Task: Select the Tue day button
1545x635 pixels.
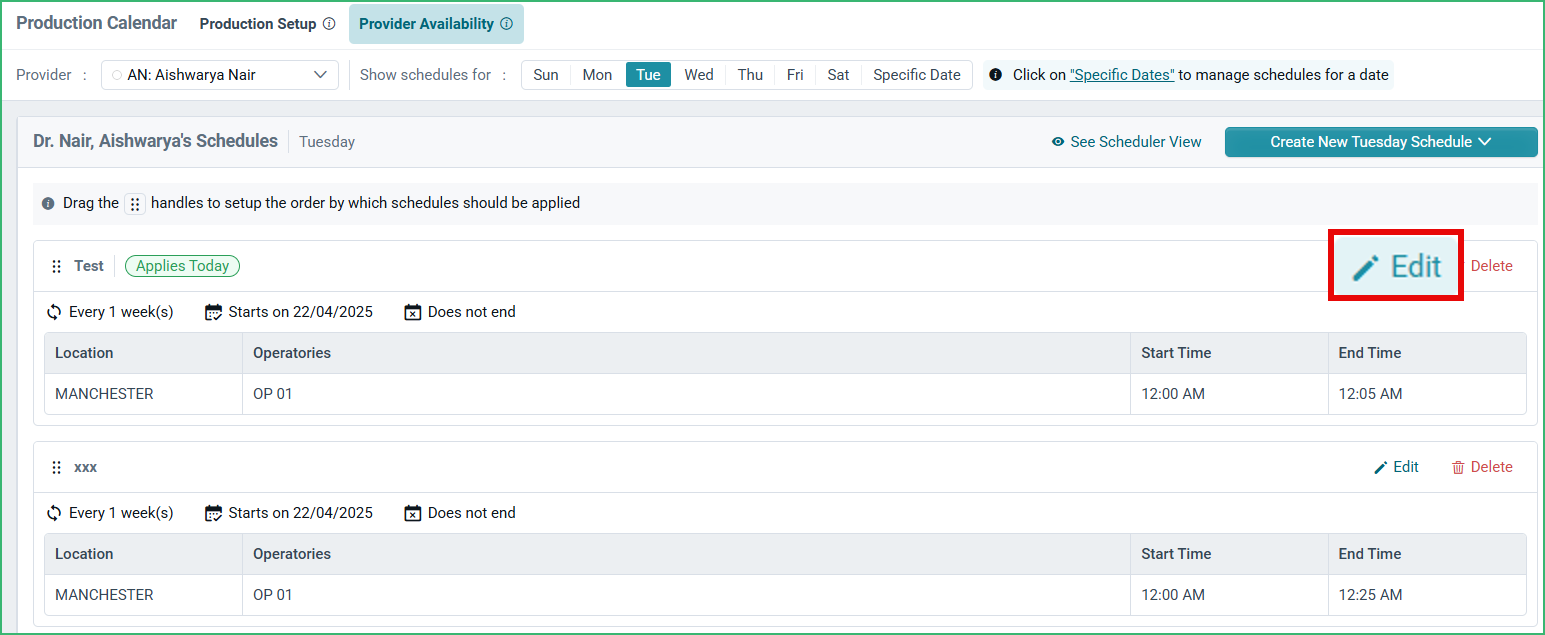Action: coord(648,75)
